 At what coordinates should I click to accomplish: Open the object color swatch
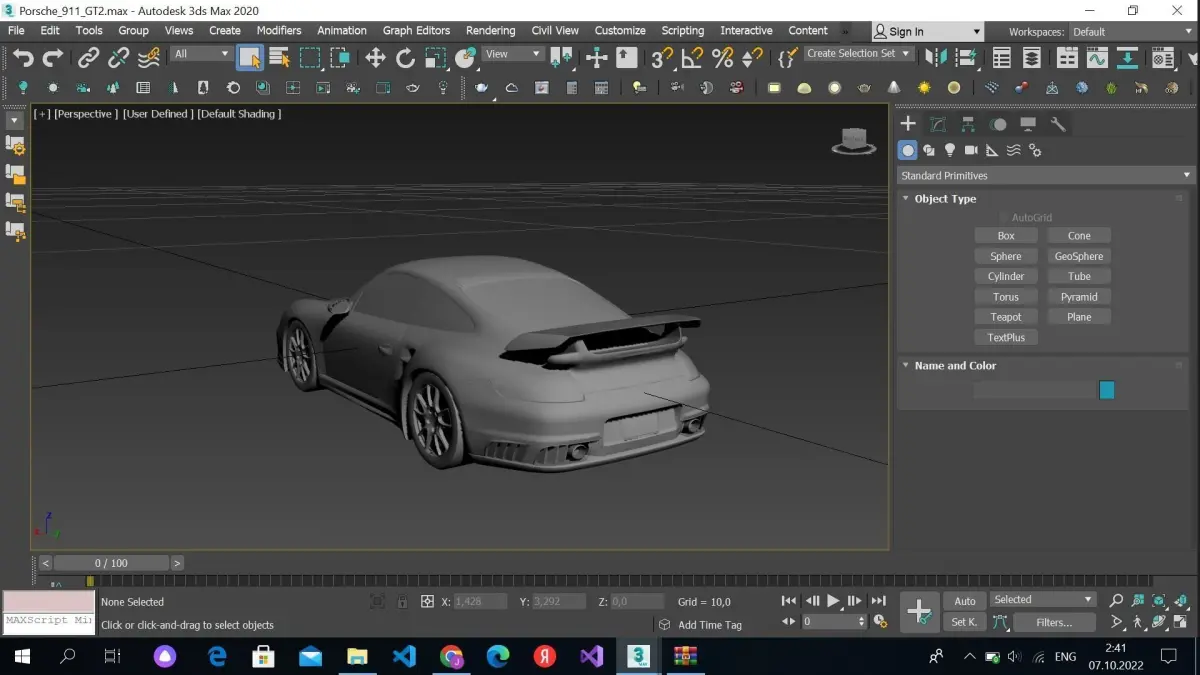pyautogui.click(x=1107, y=390)
